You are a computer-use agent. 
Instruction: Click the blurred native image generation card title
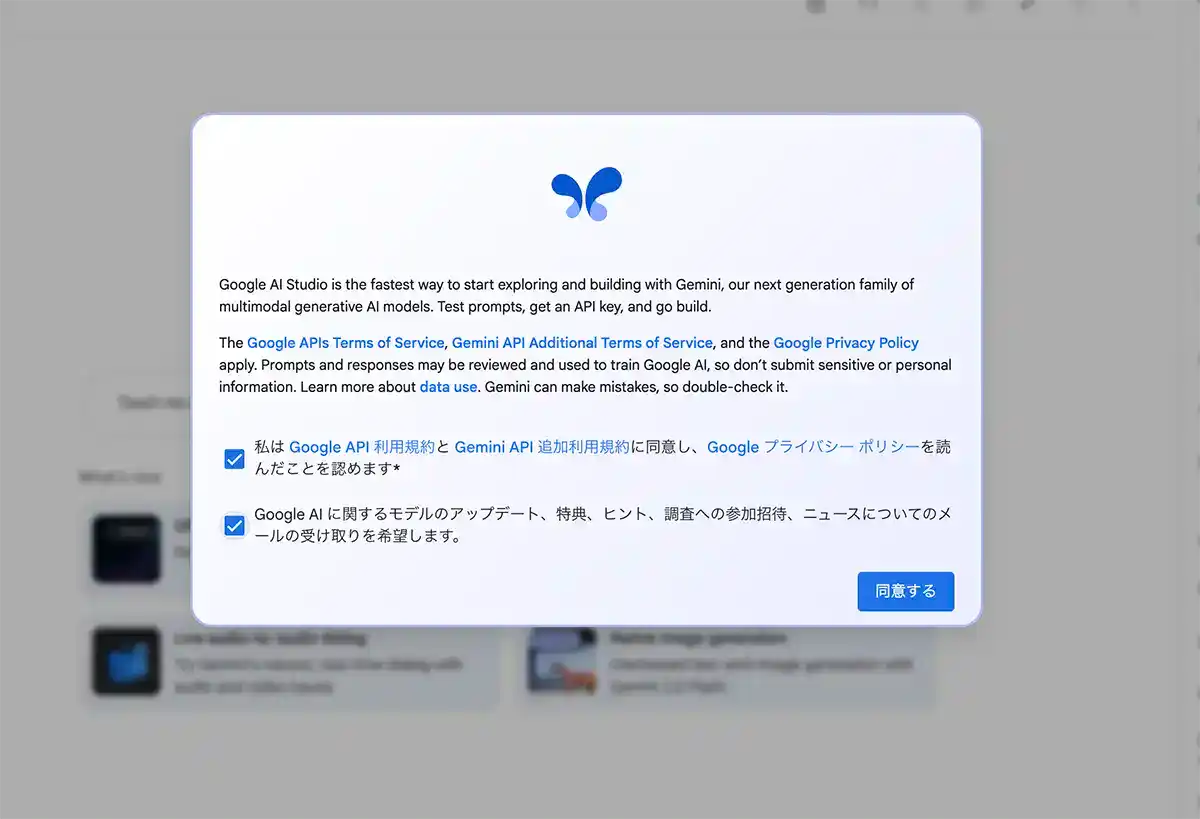click(x=698, y=638)
